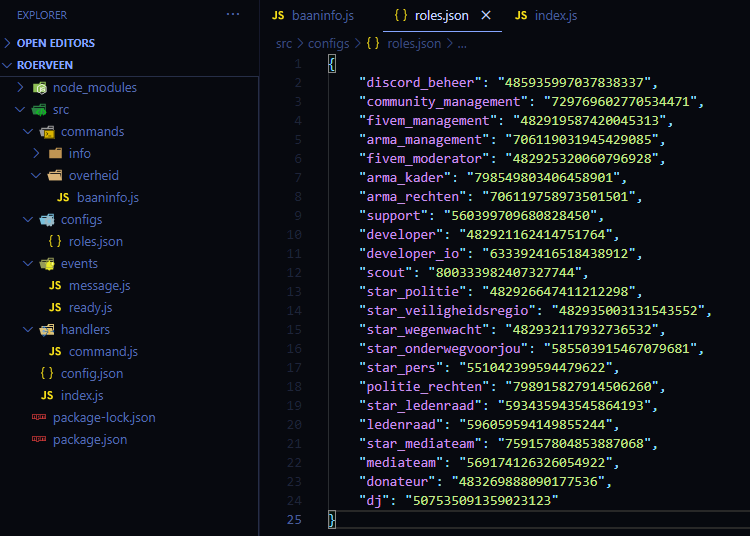The height and width of the screenshot is (536, 750).
Task: Click the configs folder icon
Action: 48,220
